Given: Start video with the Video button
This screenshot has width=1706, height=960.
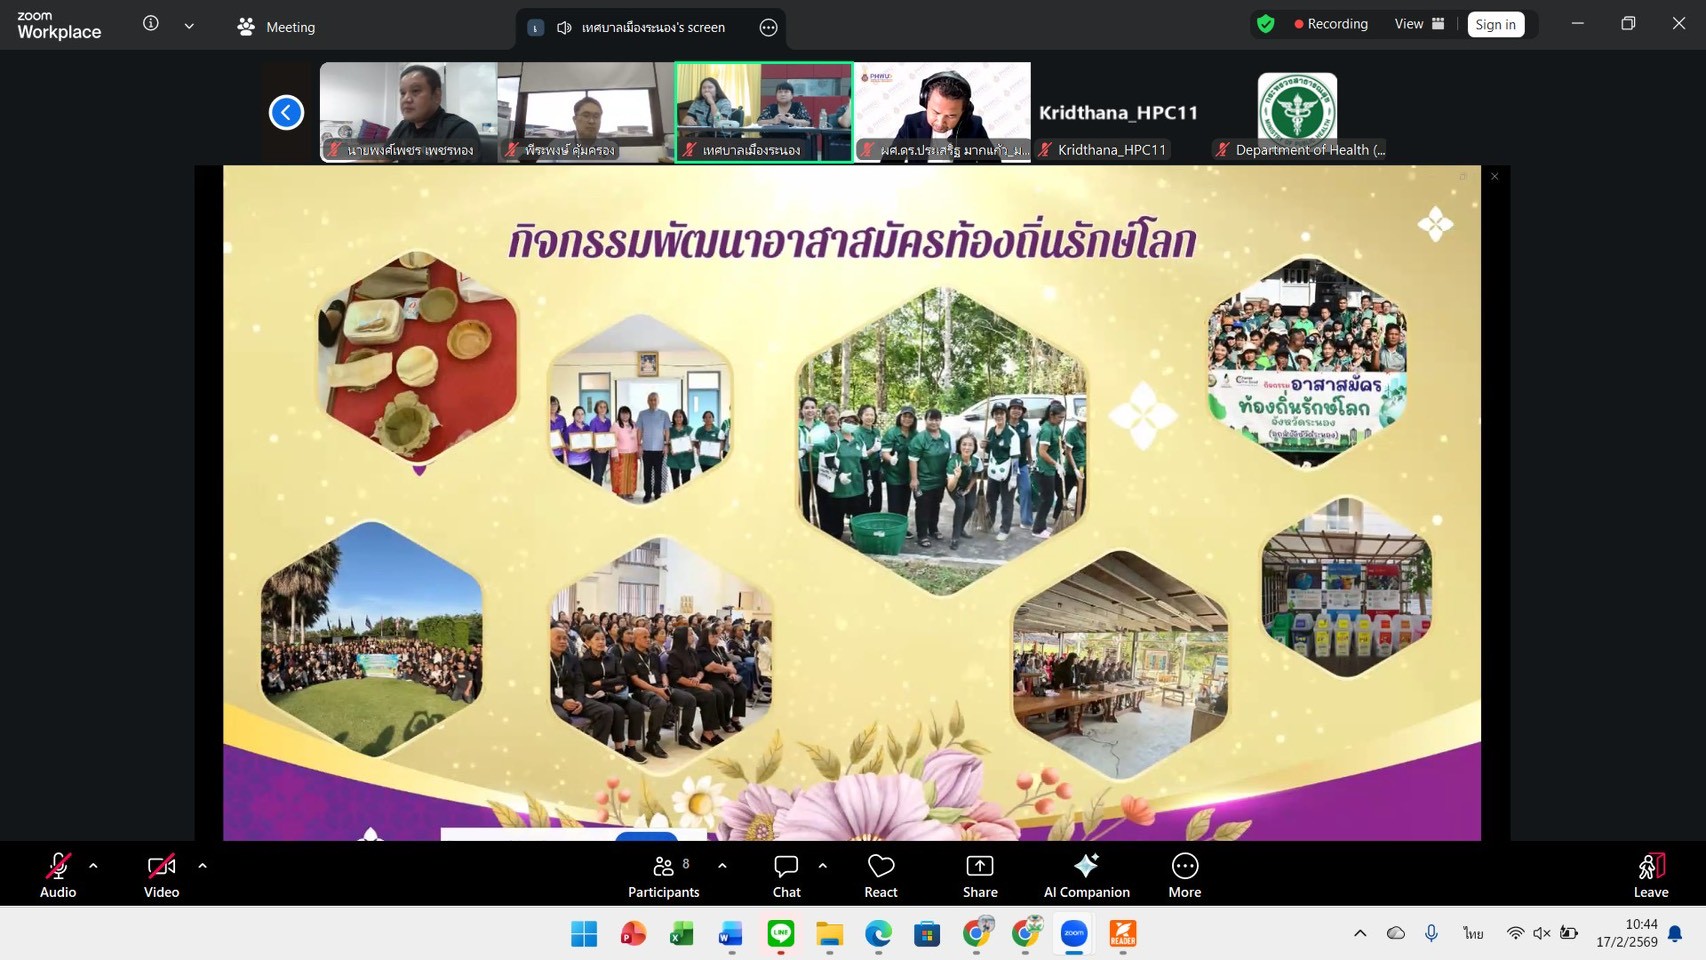Looking at the screenshot, I should click(161, 875).
